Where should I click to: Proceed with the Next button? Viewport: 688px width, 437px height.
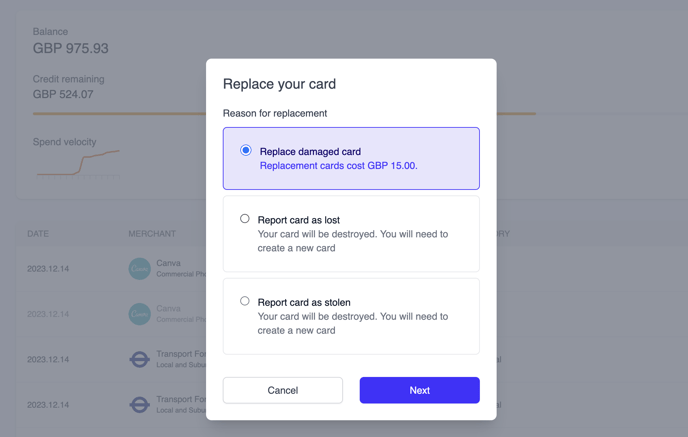point(419,390)
